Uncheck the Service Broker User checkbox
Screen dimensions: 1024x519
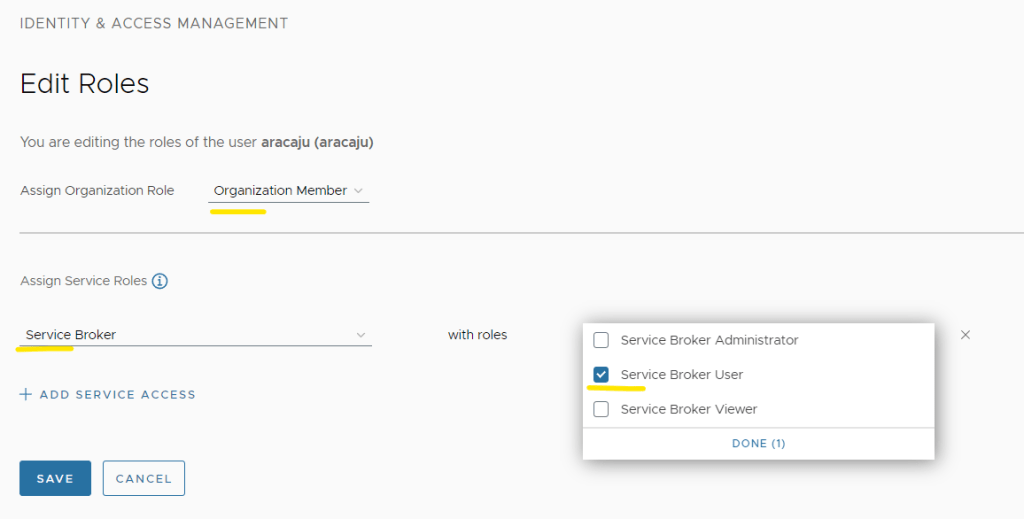click(x=601, y=374)
